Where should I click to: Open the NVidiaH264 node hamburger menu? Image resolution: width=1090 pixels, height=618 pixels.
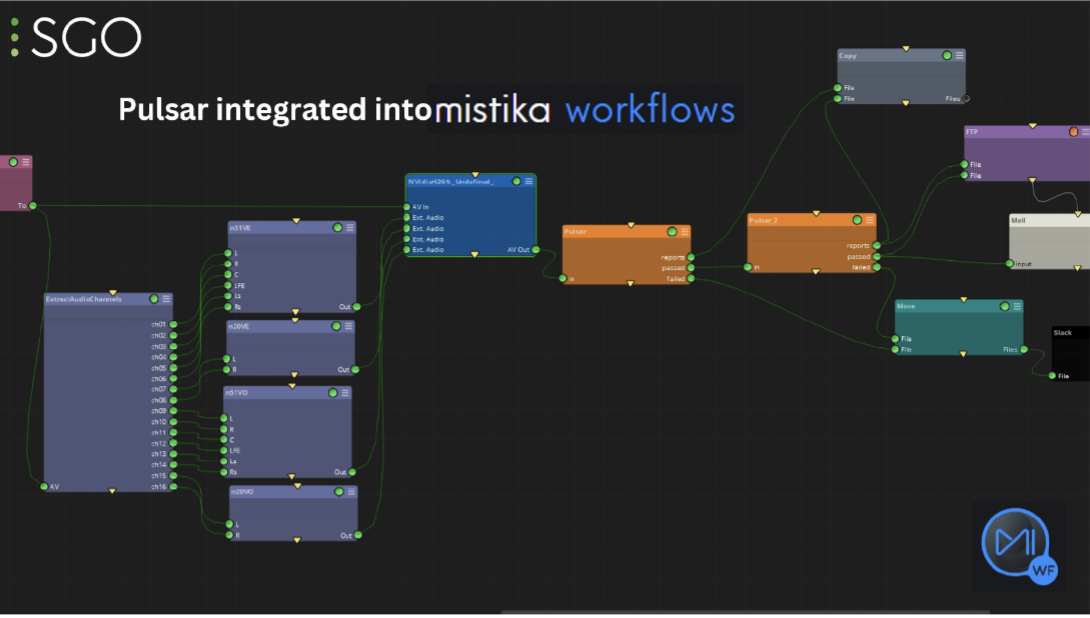(x=529, y=181)
